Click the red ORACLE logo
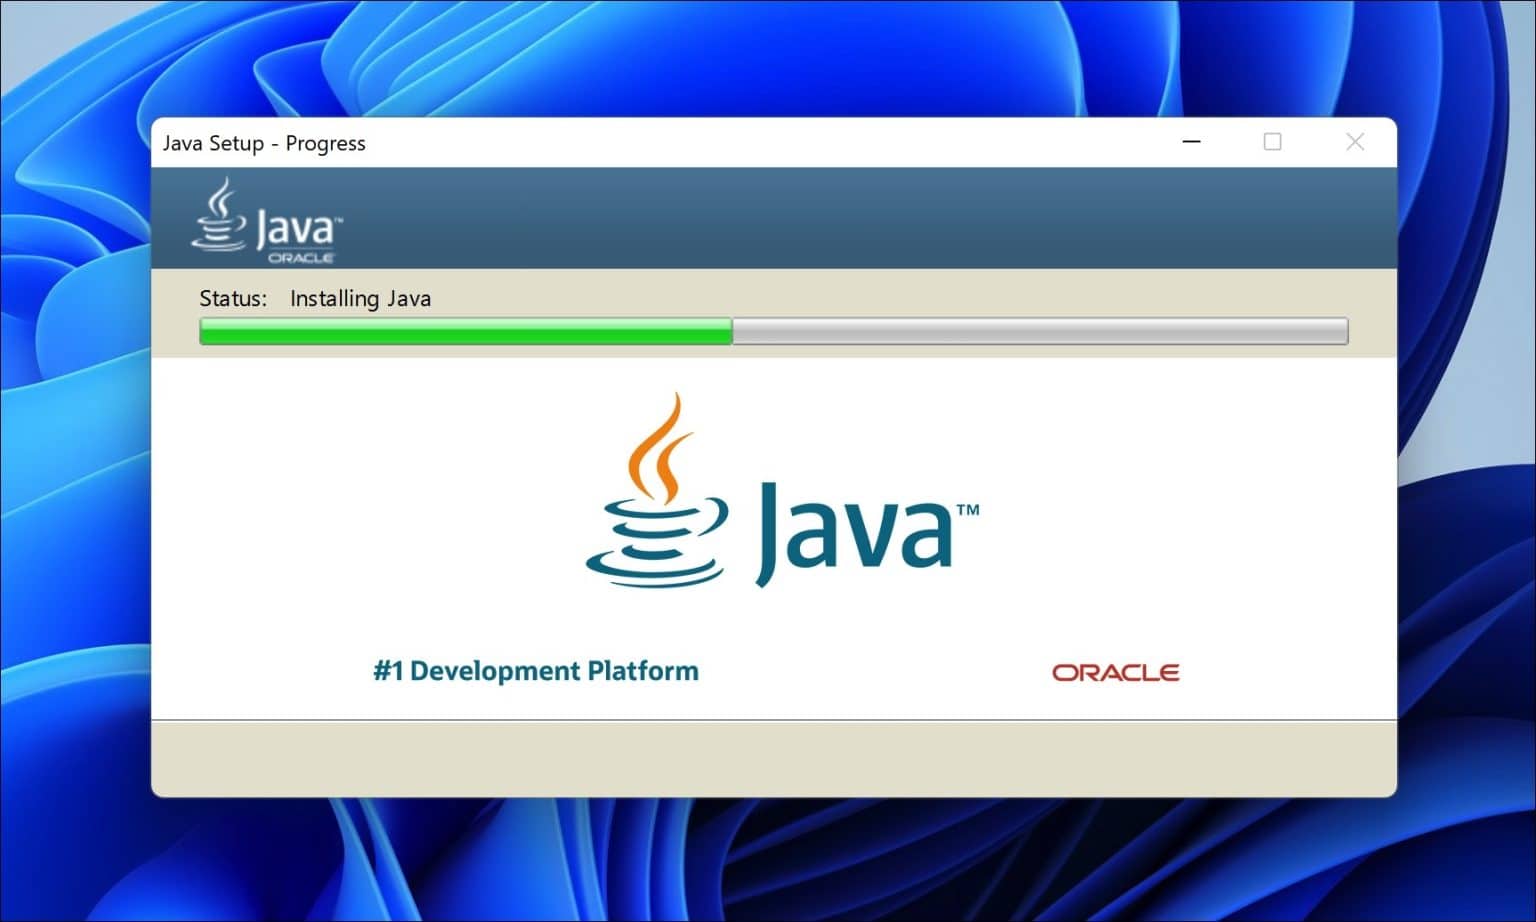Screen dimensions: 1536x922 (x=1115, y=673)
